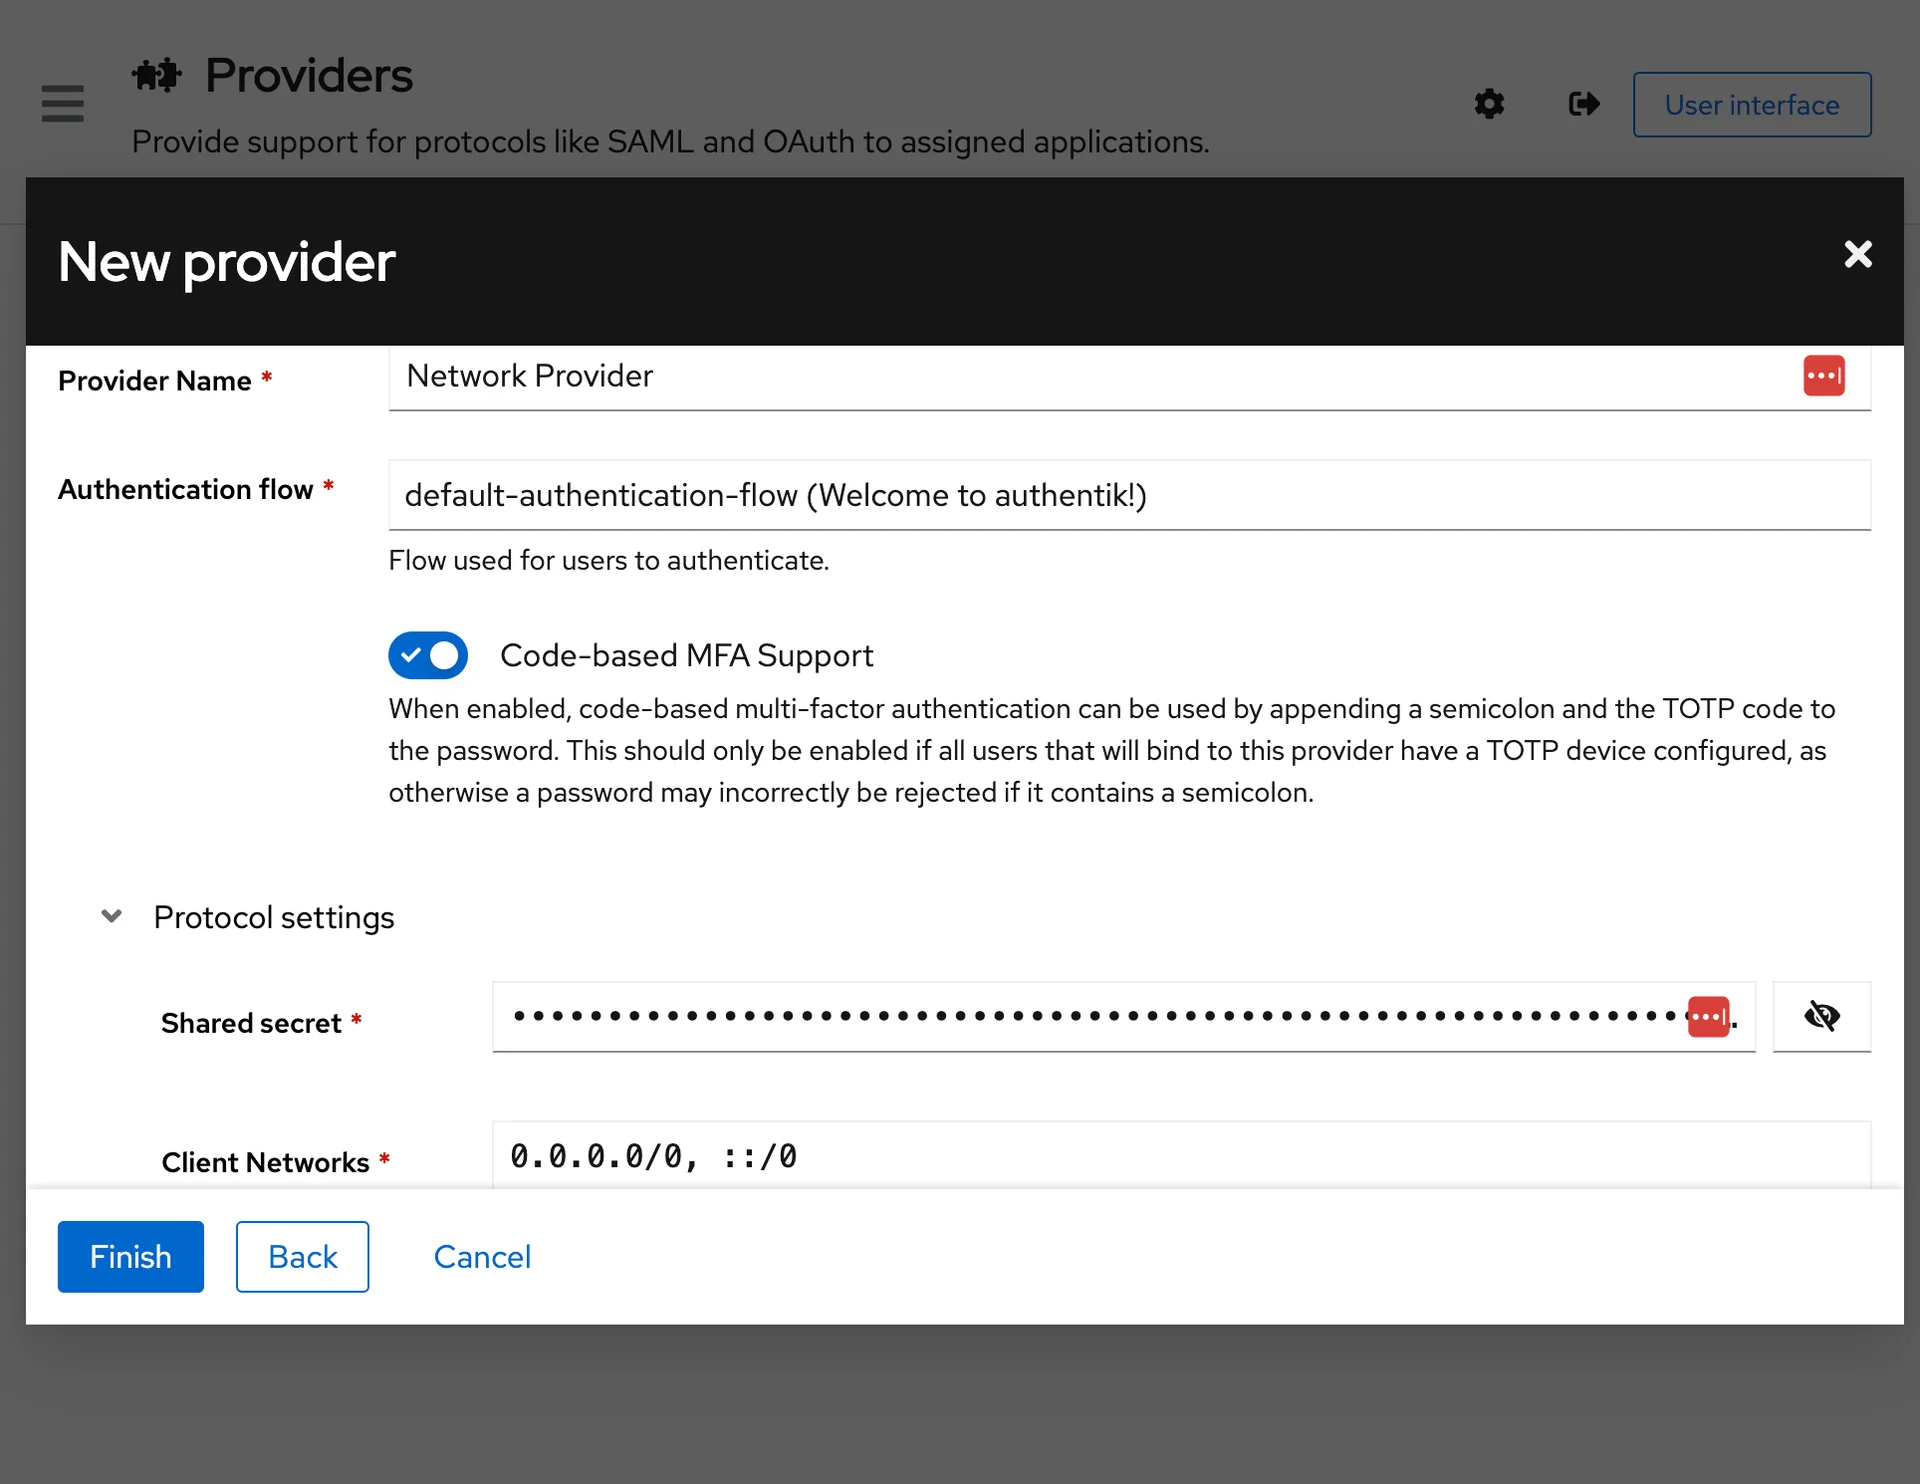1920x1484 pixels.
Task: Open the hamburger sidebar menu
Action: click(62, 103)
